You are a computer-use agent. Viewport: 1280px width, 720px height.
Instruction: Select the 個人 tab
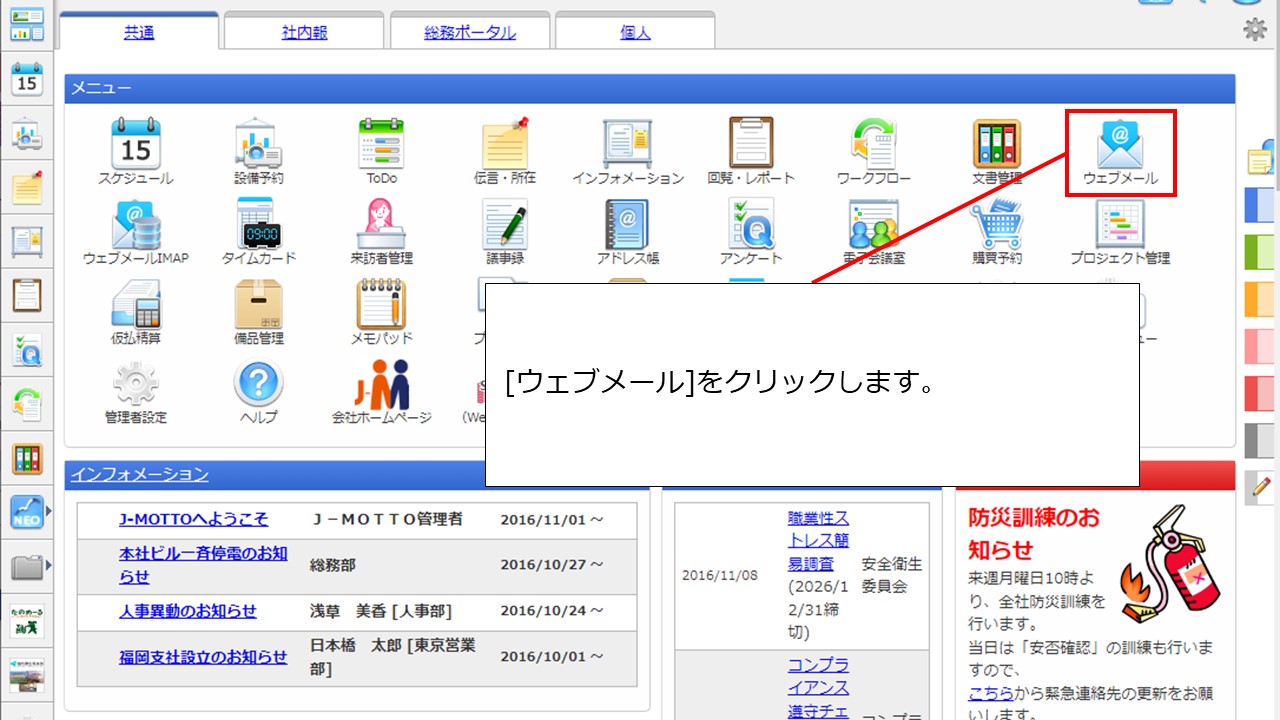tap(635, 32)
